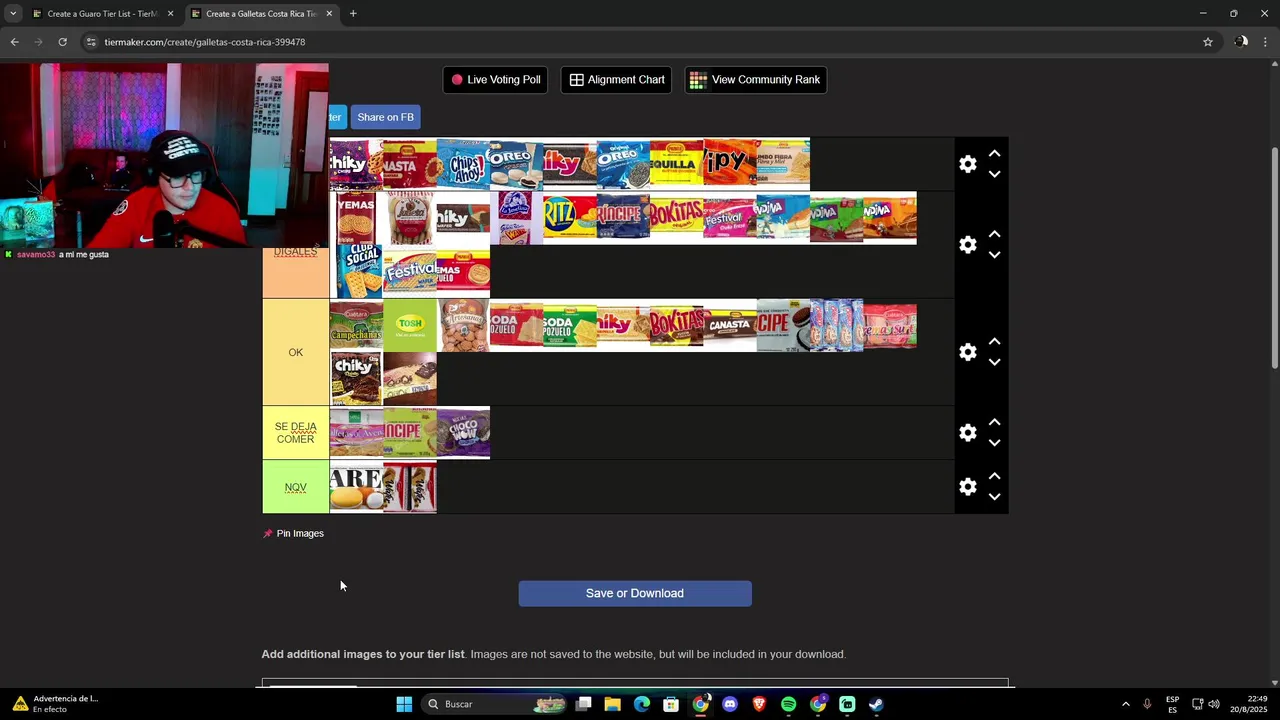Select the Choco Wow image

pos(463,432)
